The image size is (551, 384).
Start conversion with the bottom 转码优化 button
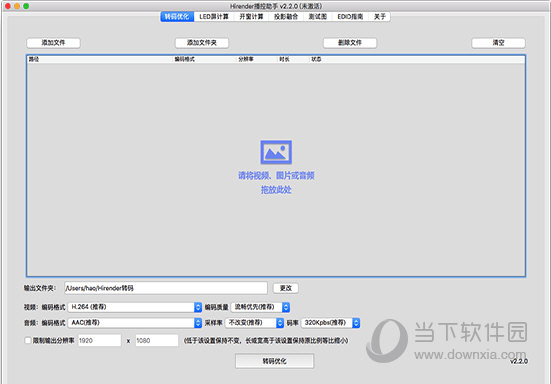point(274,361)
